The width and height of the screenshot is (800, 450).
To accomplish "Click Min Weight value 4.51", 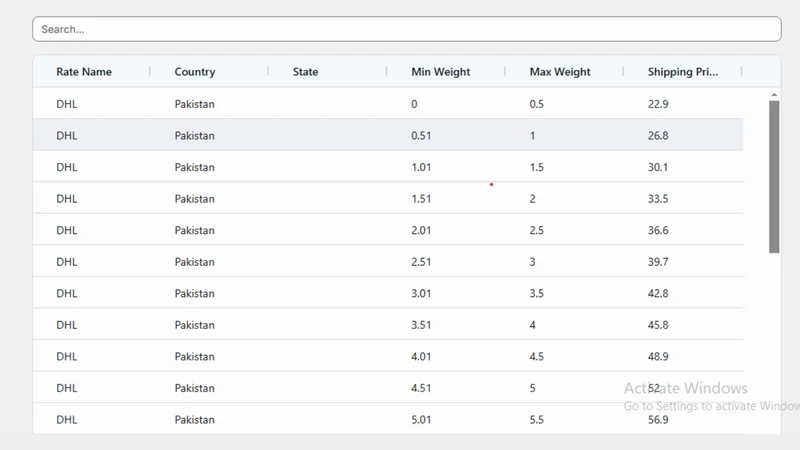I will (x=421, y=388).
